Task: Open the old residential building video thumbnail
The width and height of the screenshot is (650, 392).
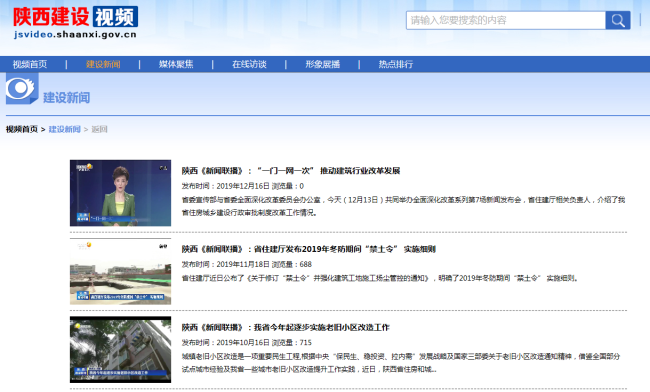Action: (x=120, y=350)
